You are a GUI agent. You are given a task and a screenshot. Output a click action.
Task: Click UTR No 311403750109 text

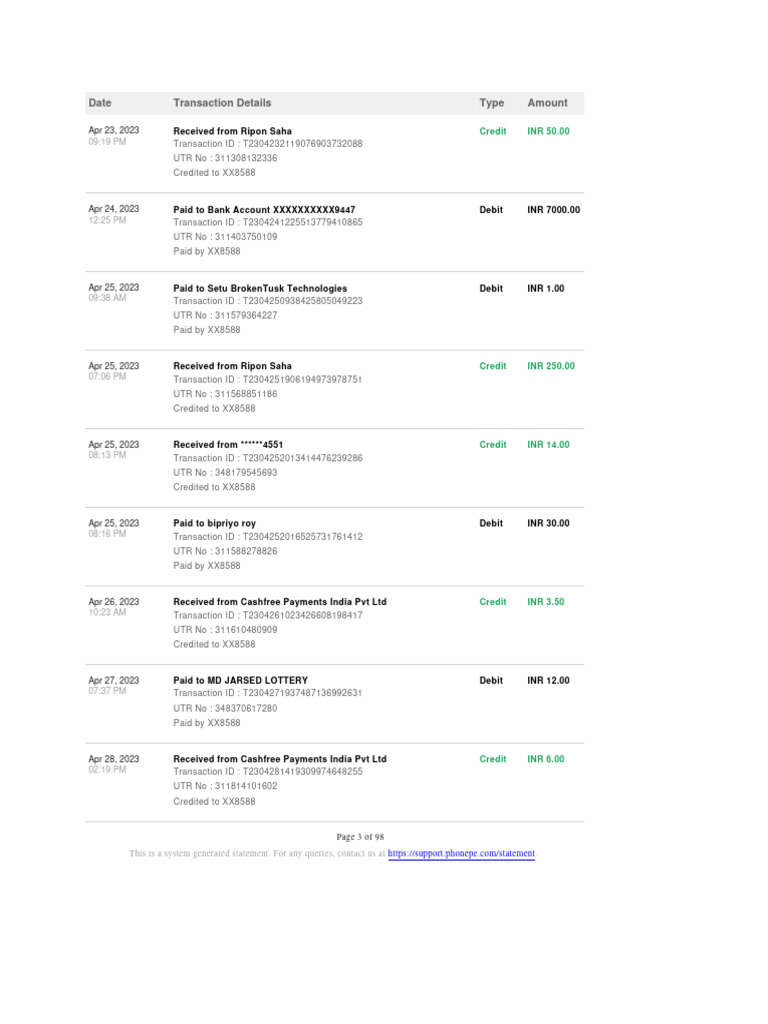coord(225,237)
